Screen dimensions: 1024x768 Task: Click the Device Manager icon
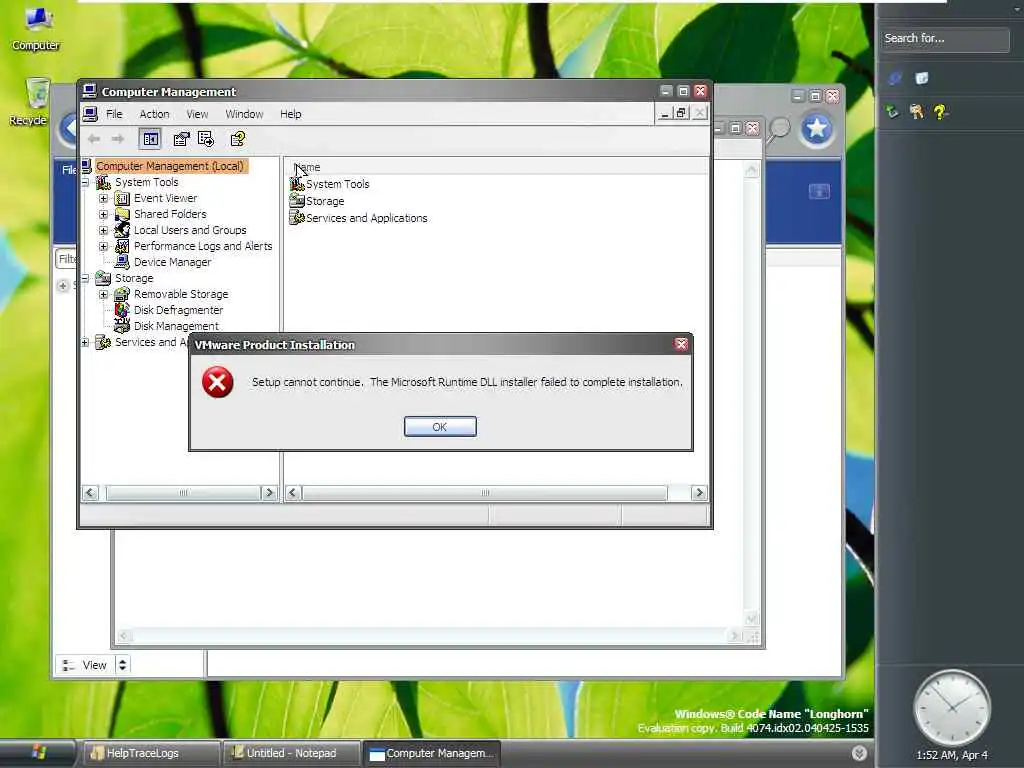[x=122, y=262]
